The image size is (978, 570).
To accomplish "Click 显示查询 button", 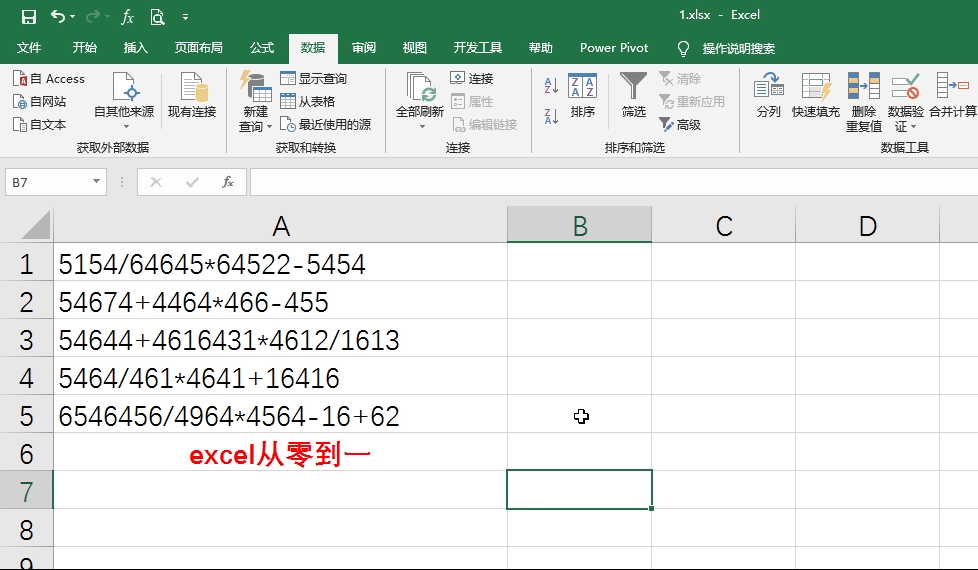I will tap(314, 79).
